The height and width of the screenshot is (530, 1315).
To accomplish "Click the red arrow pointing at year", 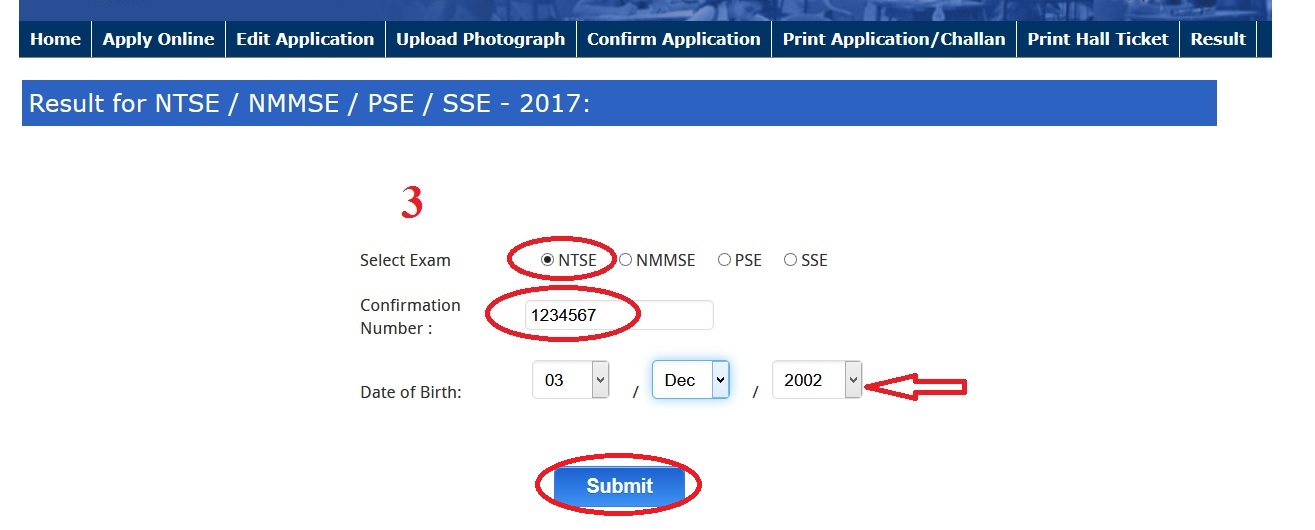I will [915, 387].
